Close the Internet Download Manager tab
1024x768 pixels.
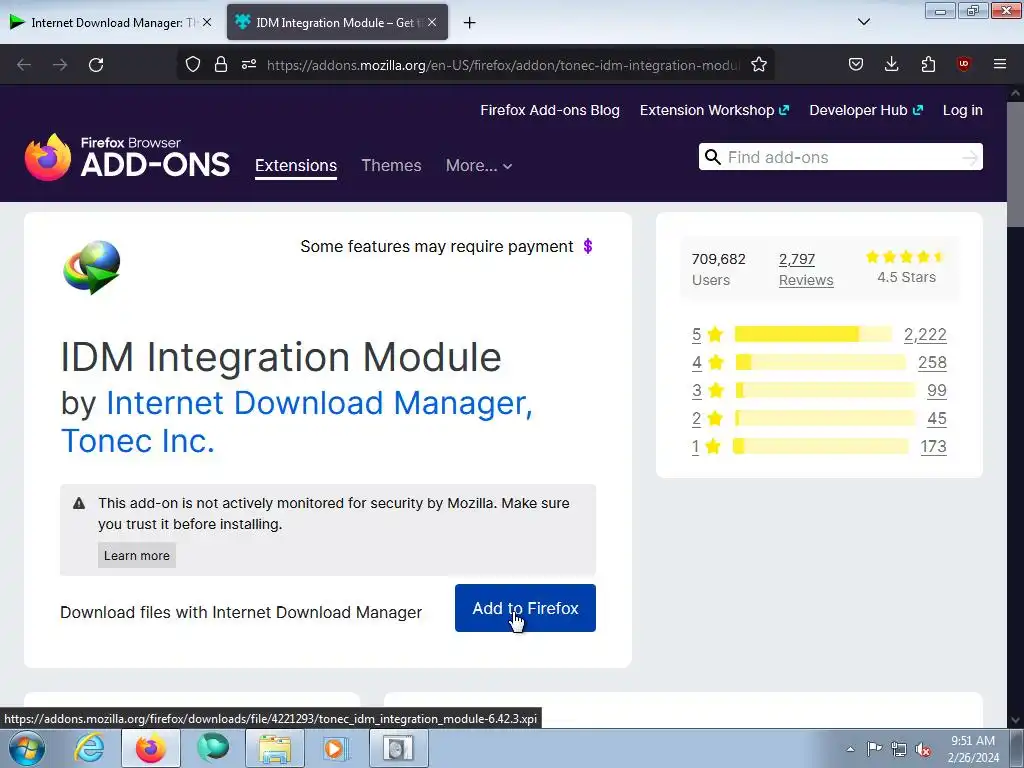pos(206,22)
